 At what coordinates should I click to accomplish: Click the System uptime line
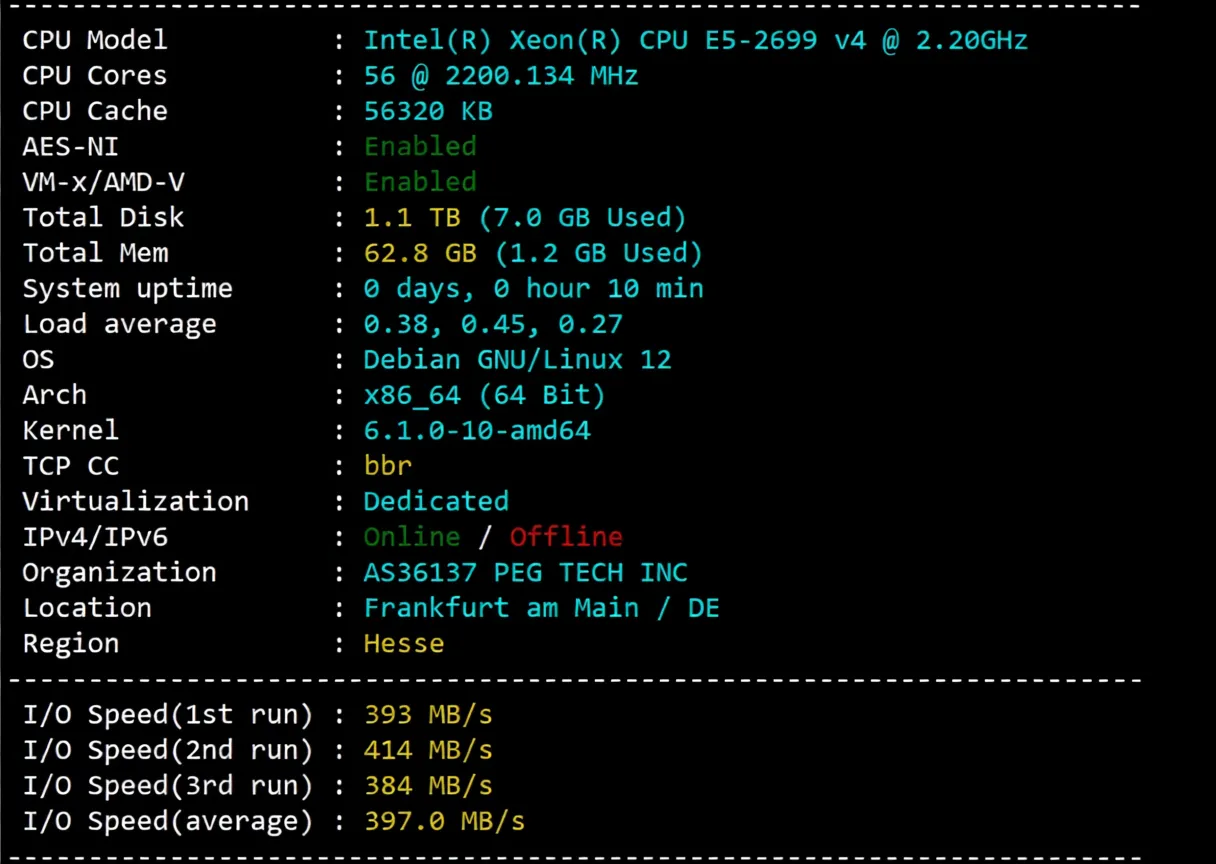pyautogui.click(x=534, y=288)
